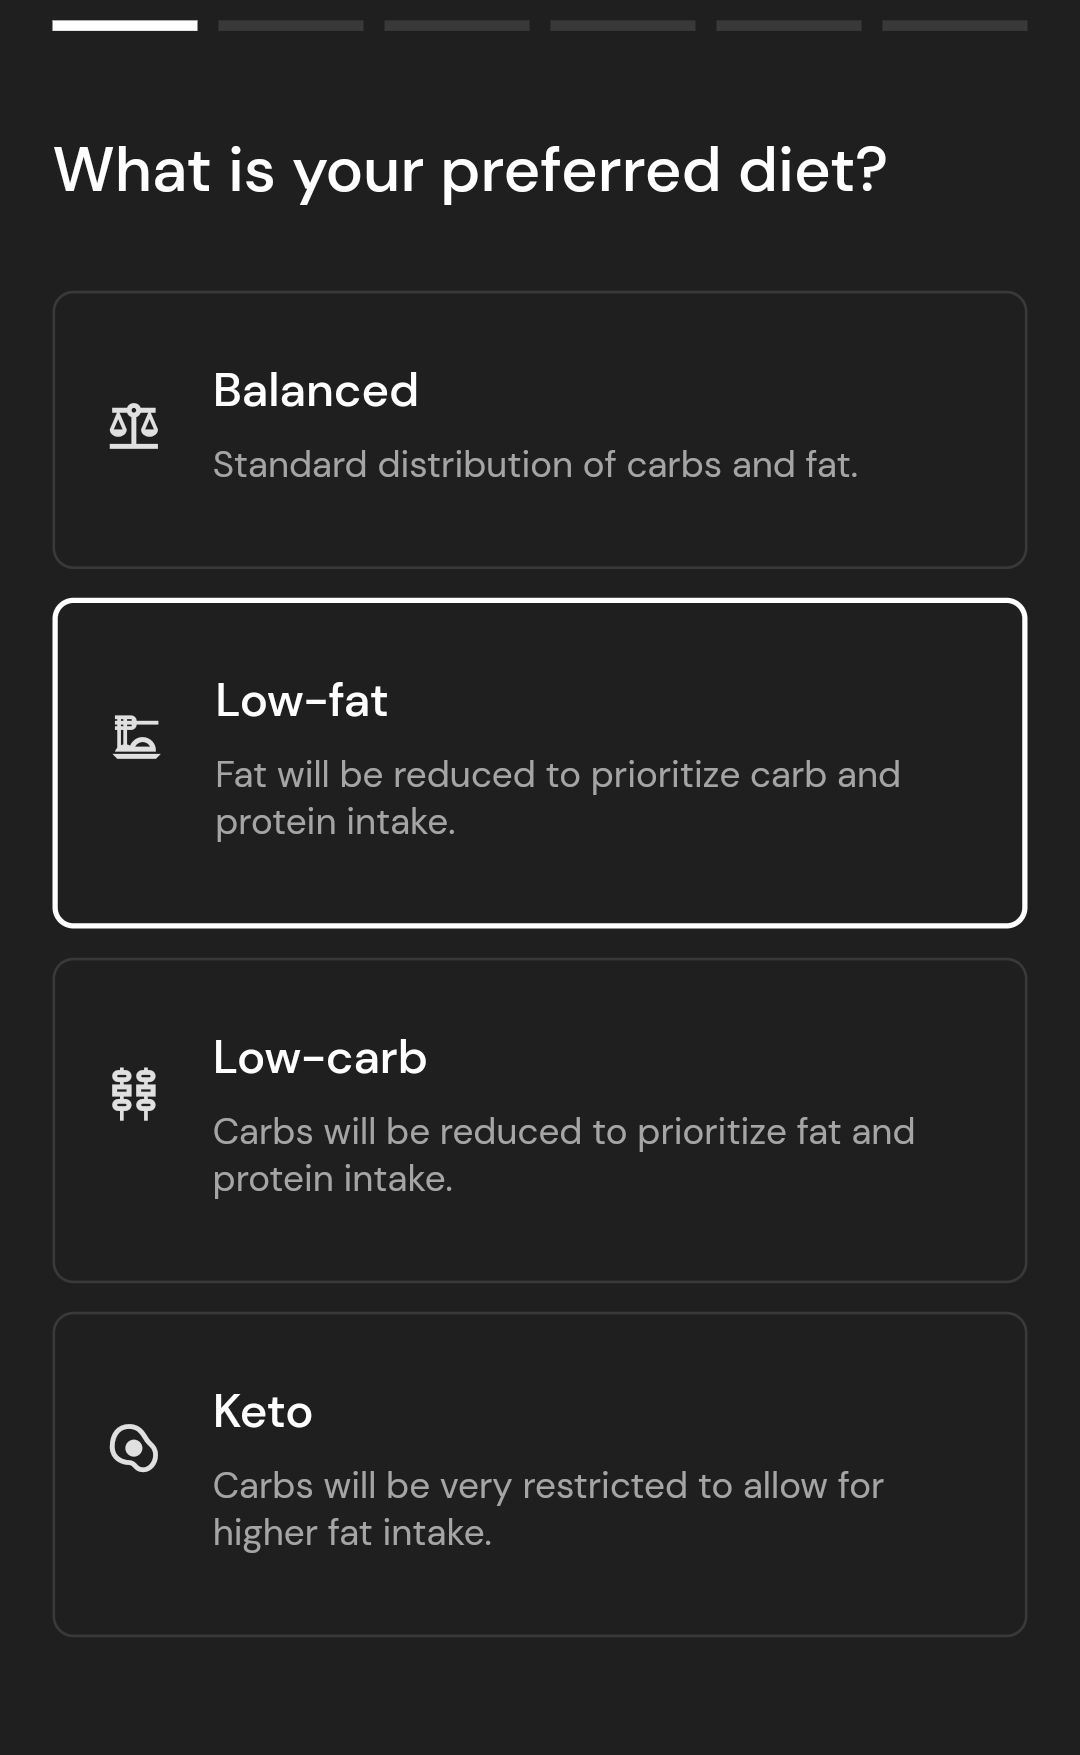Select the Balanced diet title
Image resolution: width=1080 pixels, height=1755 pixels.
315,390
